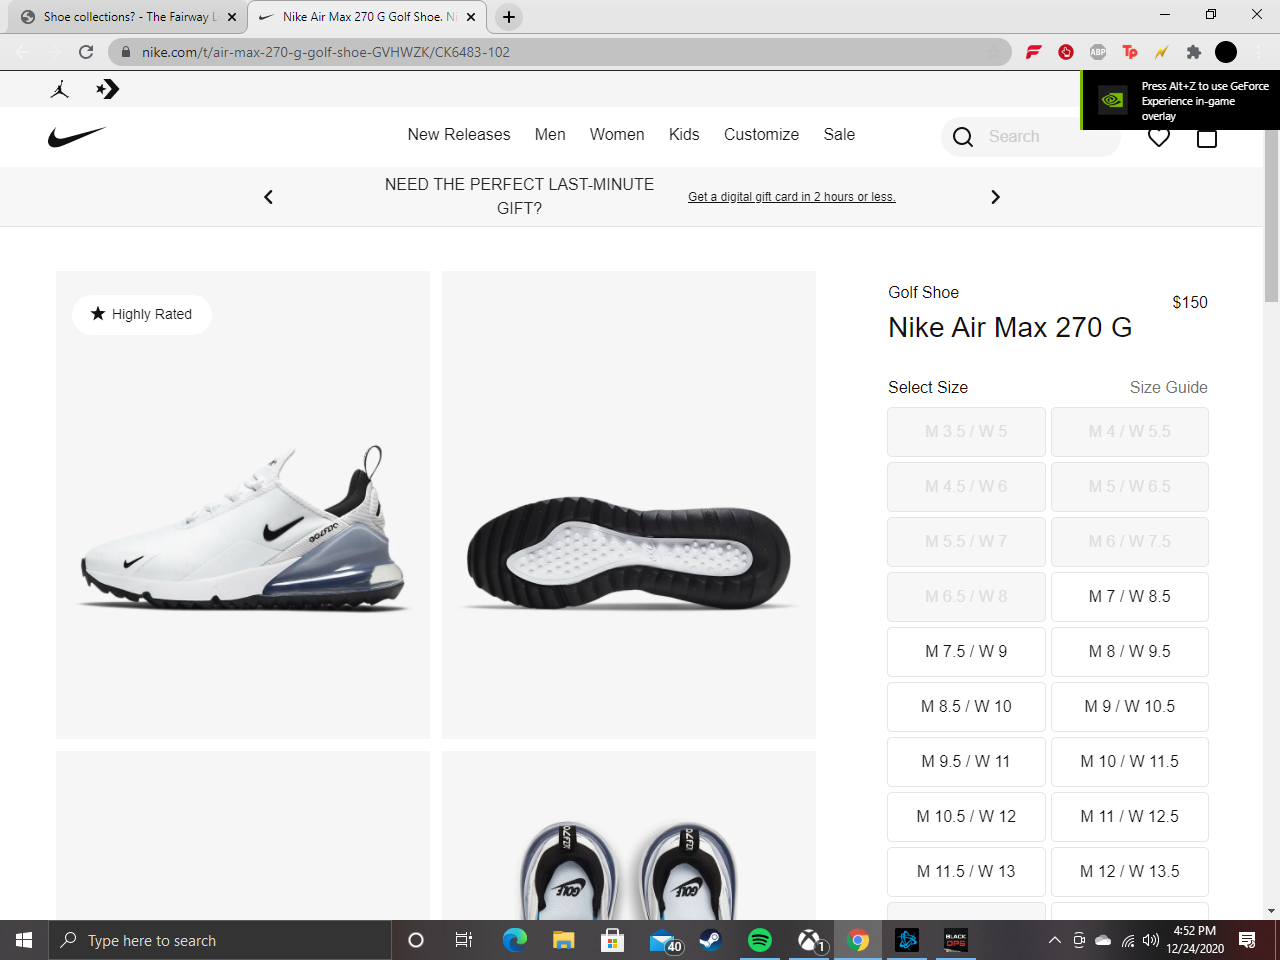Select size M 9 / W 10.5
Screen dimensions: 1280x960
[1130, 707]
